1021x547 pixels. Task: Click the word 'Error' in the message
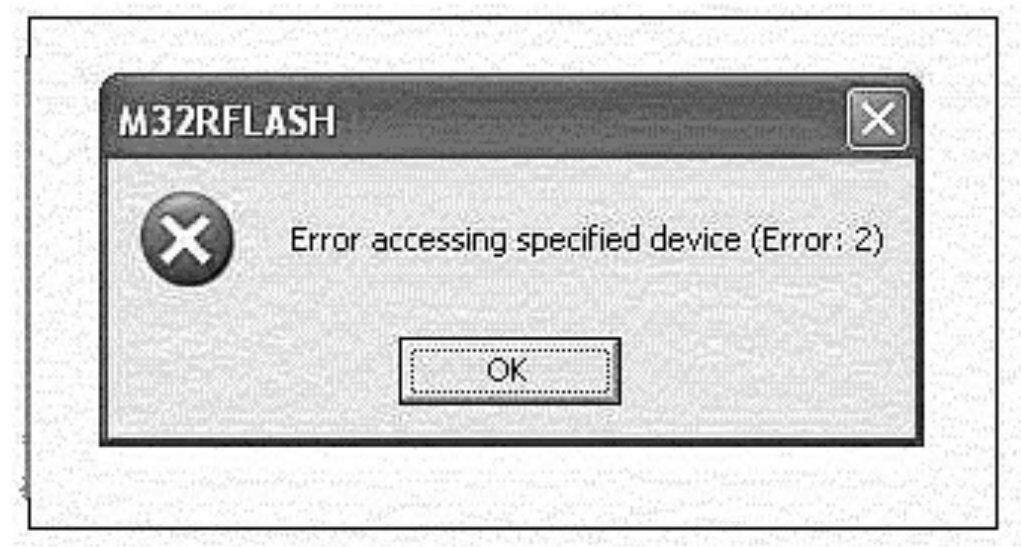324,240
